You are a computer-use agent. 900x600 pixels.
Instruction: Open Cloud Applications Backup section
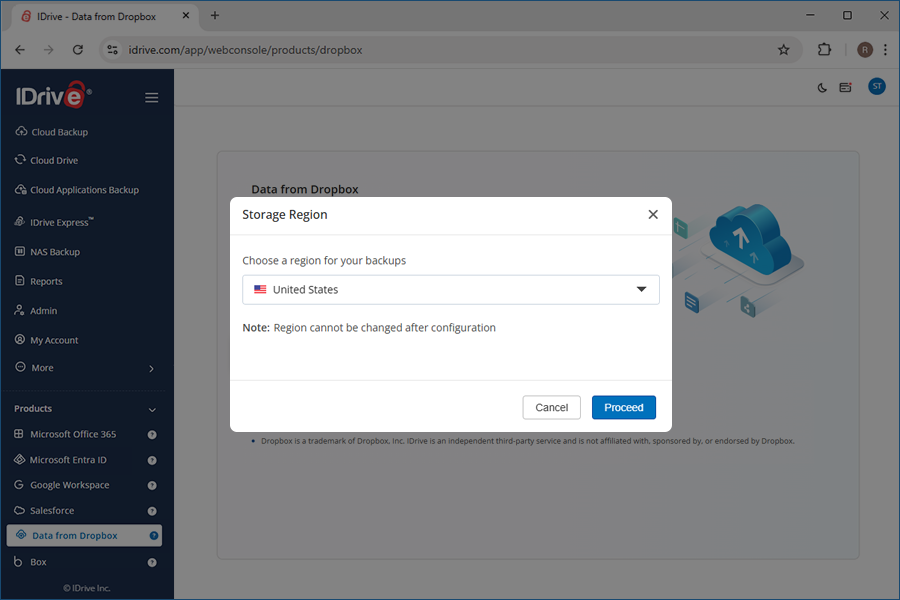click(x=77, y=189)
